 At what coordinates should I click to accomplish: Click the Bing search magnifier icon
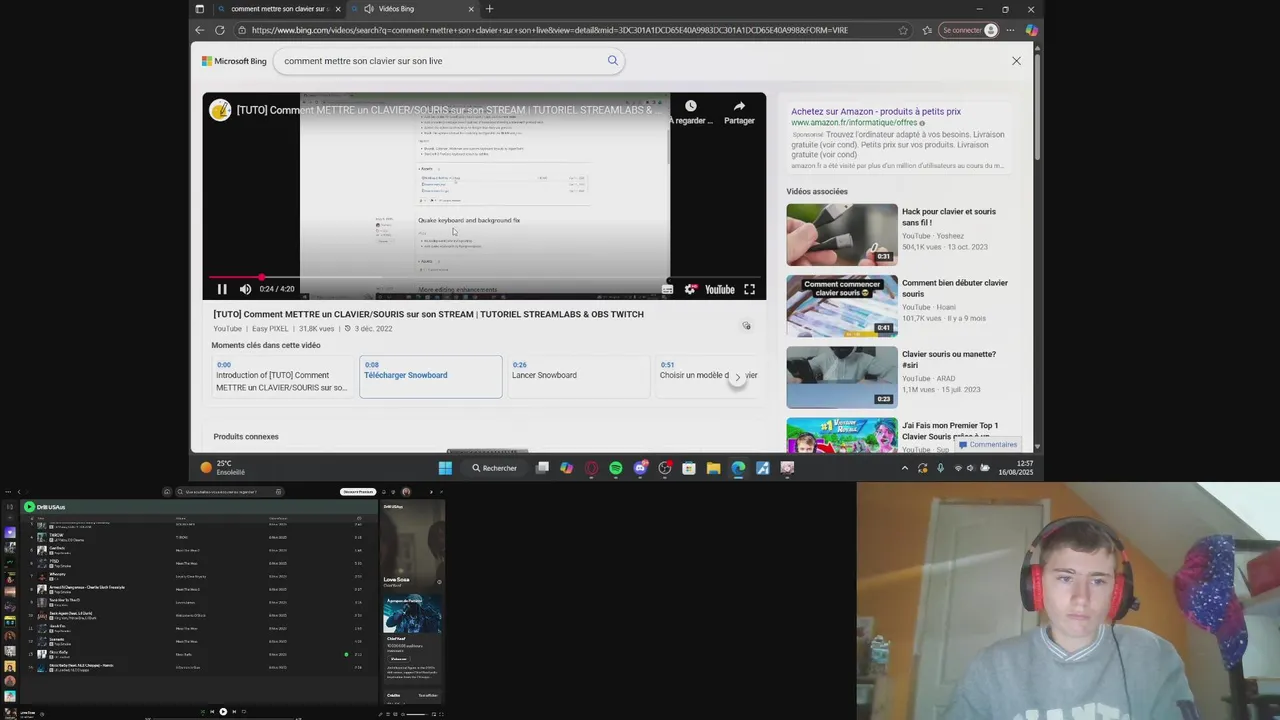pos(613,60)
